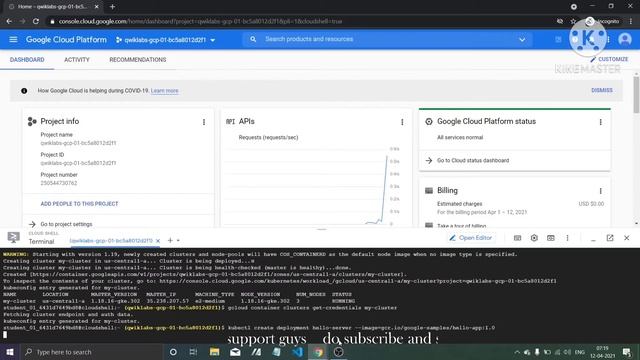Image resolution: width=640 pixels, height=360 pixels.
Task: Click the Google Cloud Platform logo text
Action: (x=66, y=40)
